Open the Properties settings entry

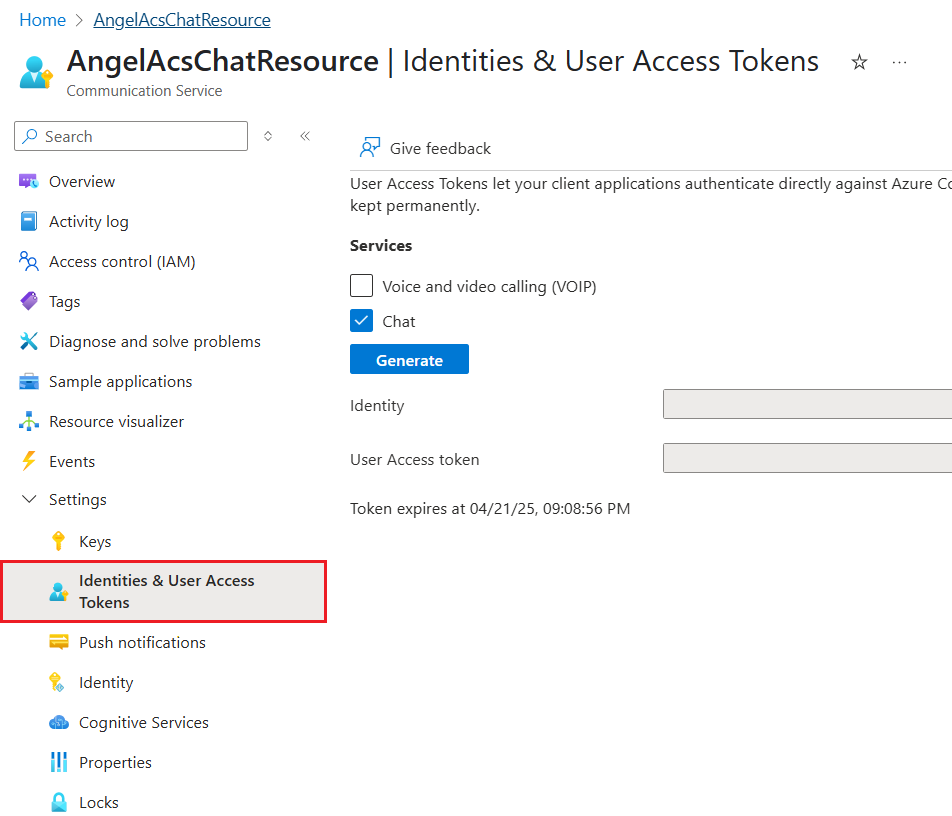point(60,762)
